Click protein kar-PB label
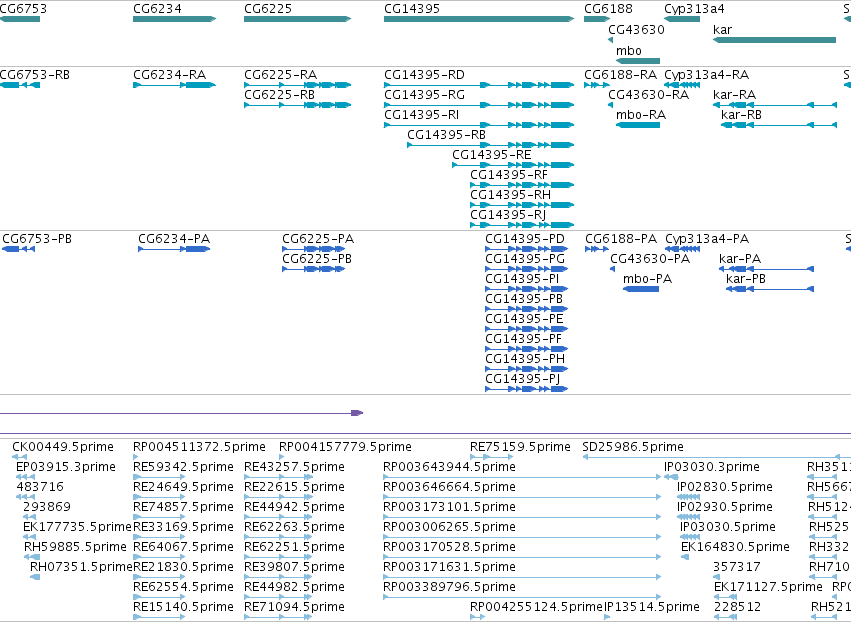851x622 pixels. pyautogui.click(x=746, y=279)
